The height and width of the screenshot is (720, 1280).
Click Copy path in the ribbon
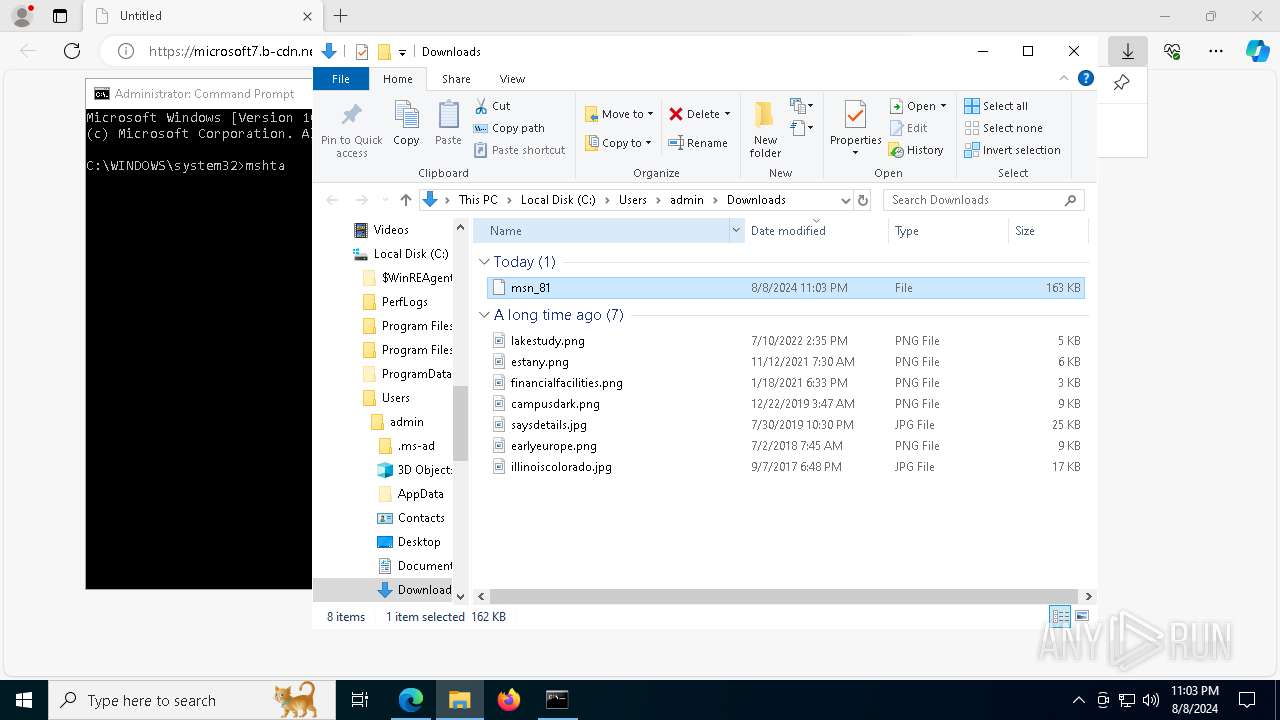[x=509, y=128]
